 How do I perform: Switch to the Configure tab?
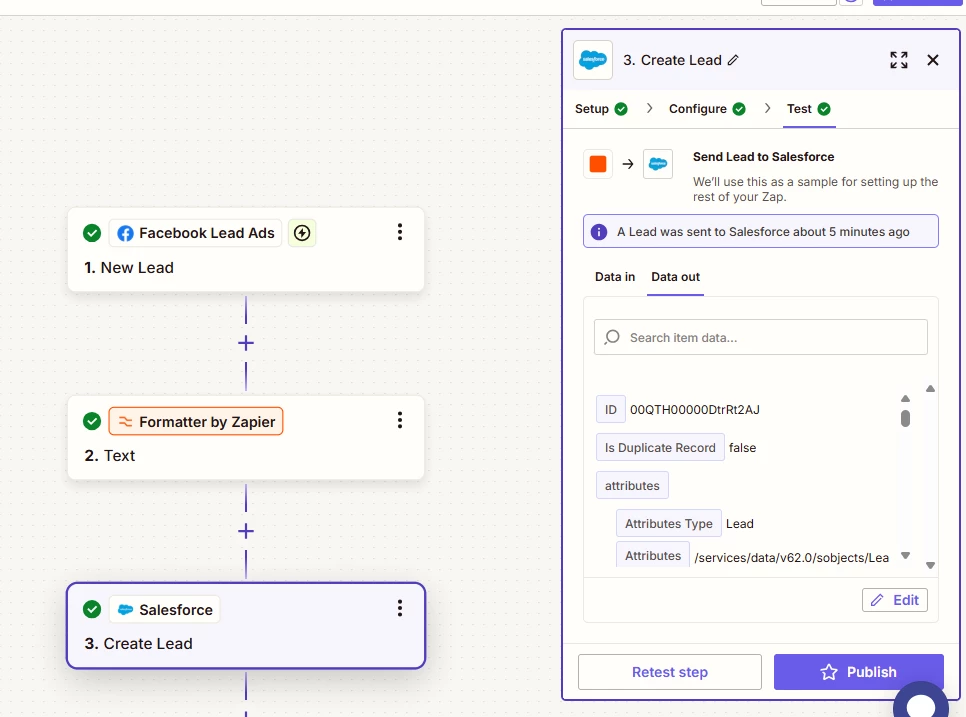pos(707,109)
